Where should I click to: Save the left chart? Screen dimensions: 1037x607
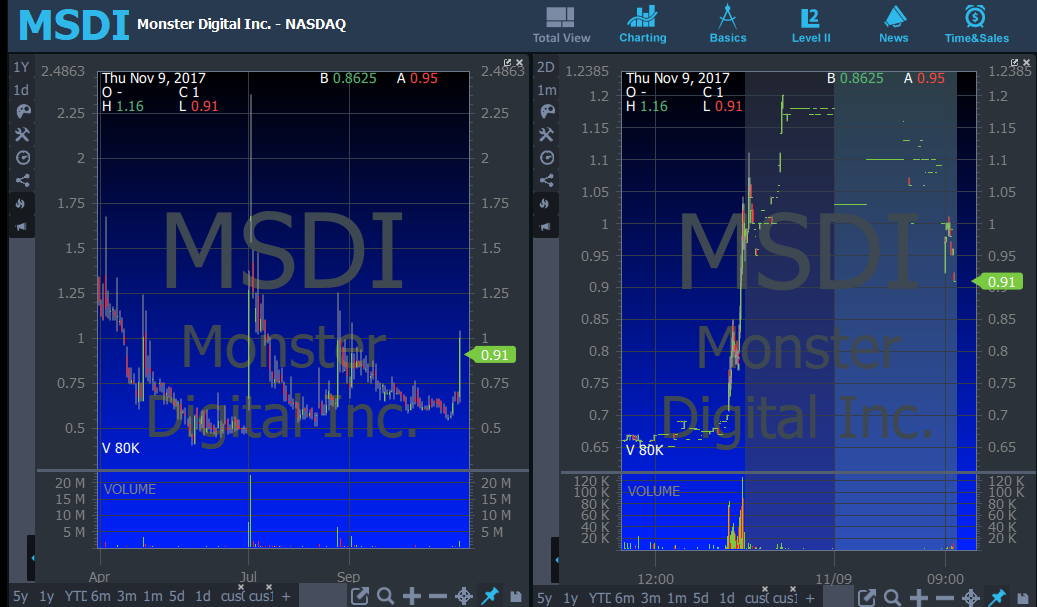click(x=516, y=596)
